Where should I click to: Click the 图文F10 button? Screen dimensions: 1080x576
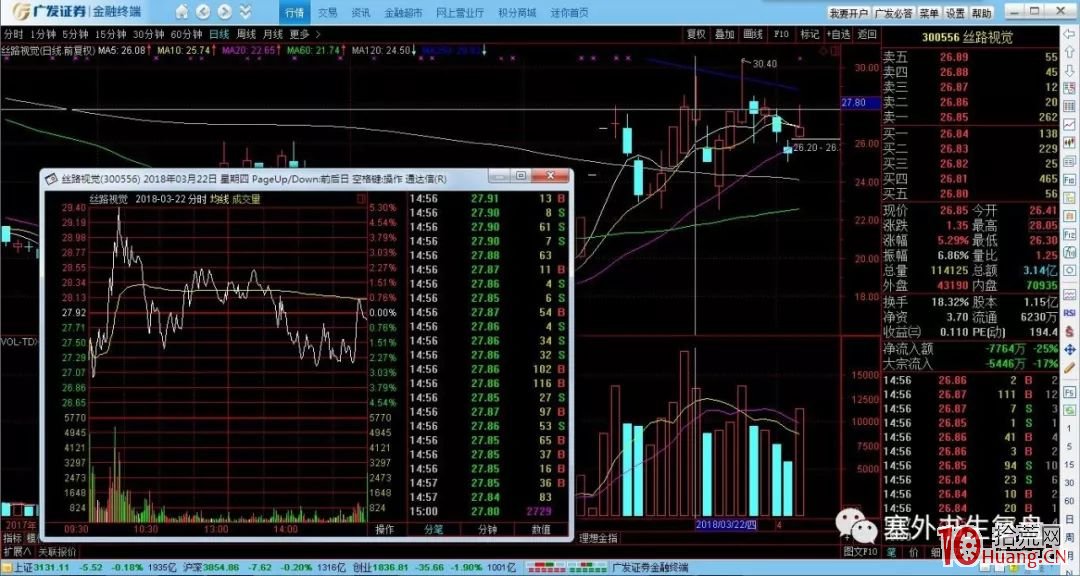click(x=861, y=552)
